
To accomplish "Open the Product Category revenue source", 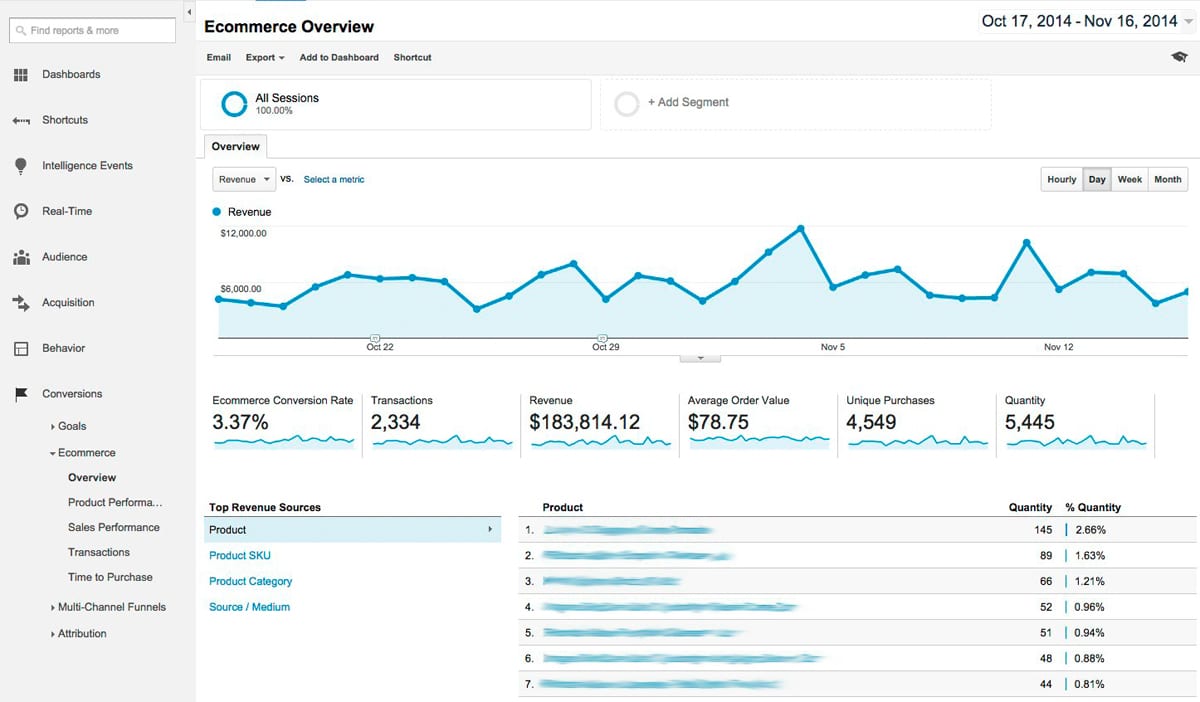I will pos(250,581).
